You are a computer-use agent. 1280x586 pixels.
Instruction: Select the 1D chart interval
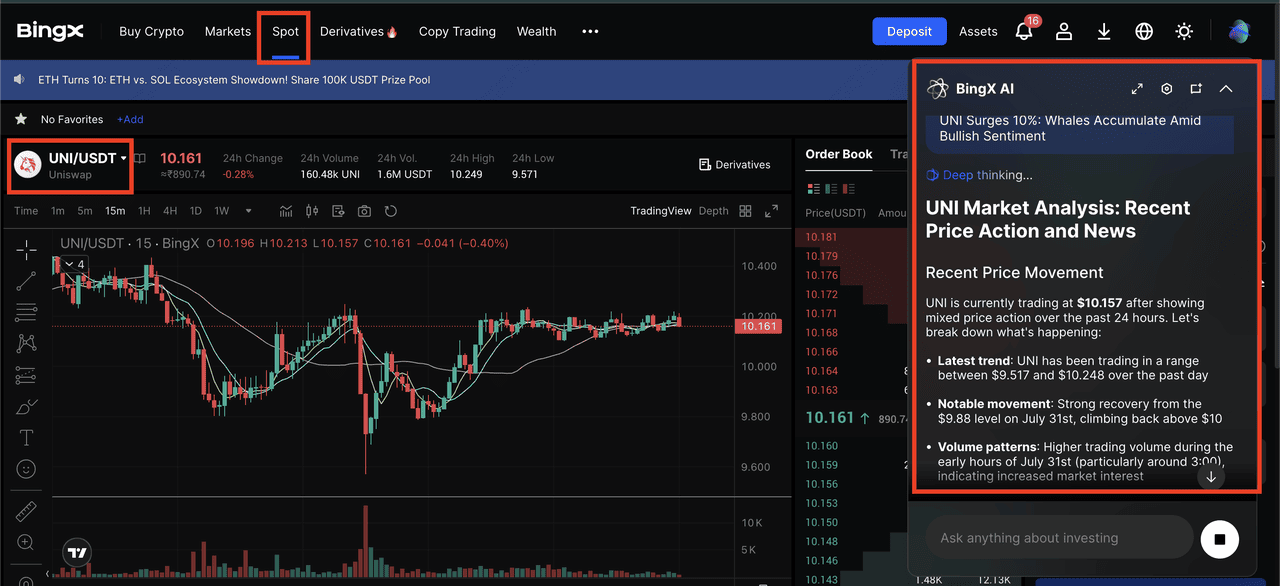pos(196,211)
